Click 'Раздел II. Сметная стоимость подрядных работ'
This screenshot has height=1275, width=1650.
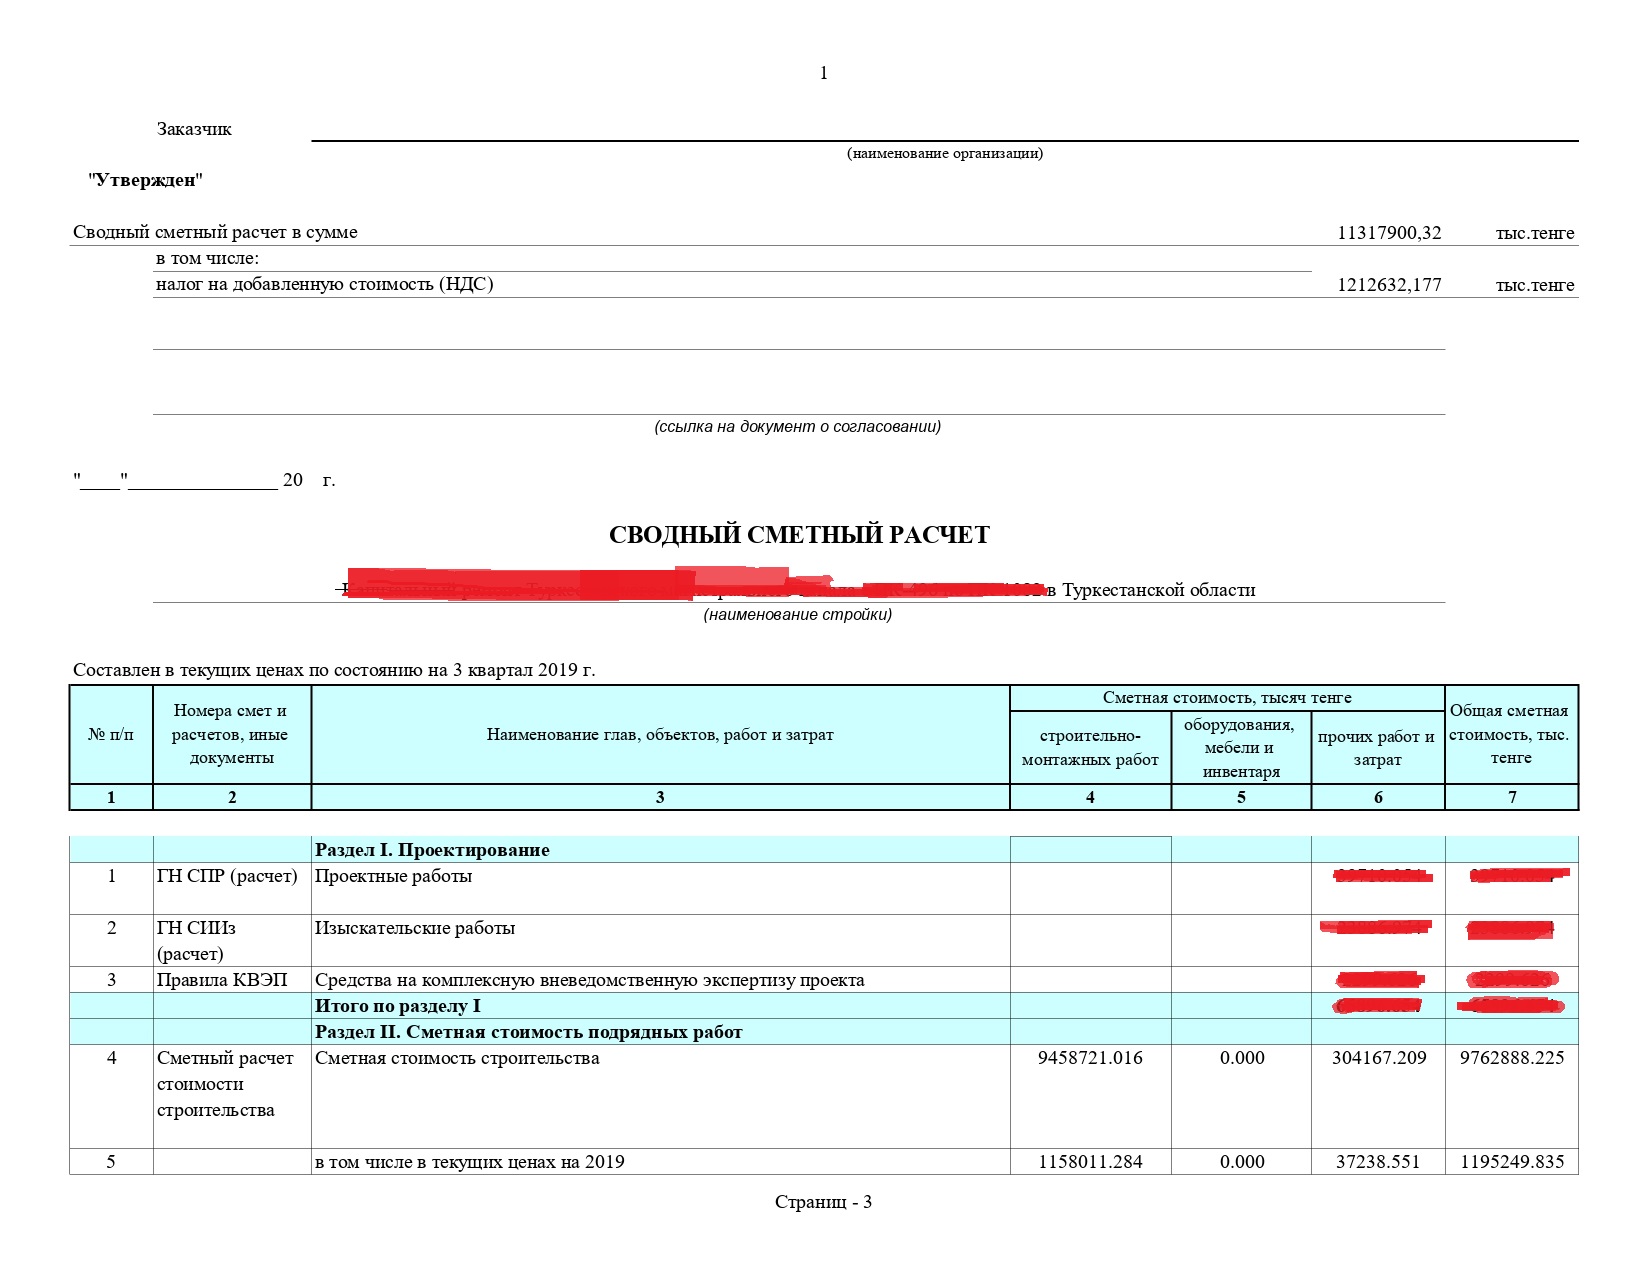coord(529,1032)
